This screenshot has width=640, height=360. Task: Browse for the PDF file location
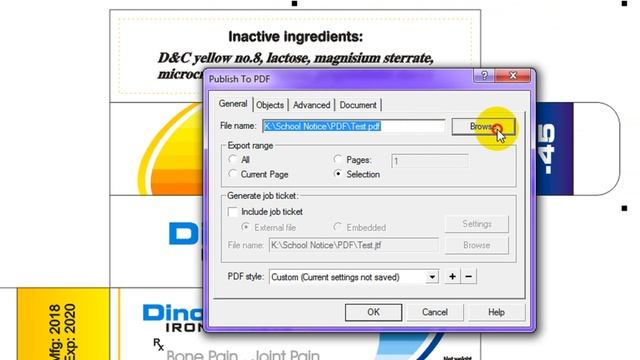click(483, 127)
